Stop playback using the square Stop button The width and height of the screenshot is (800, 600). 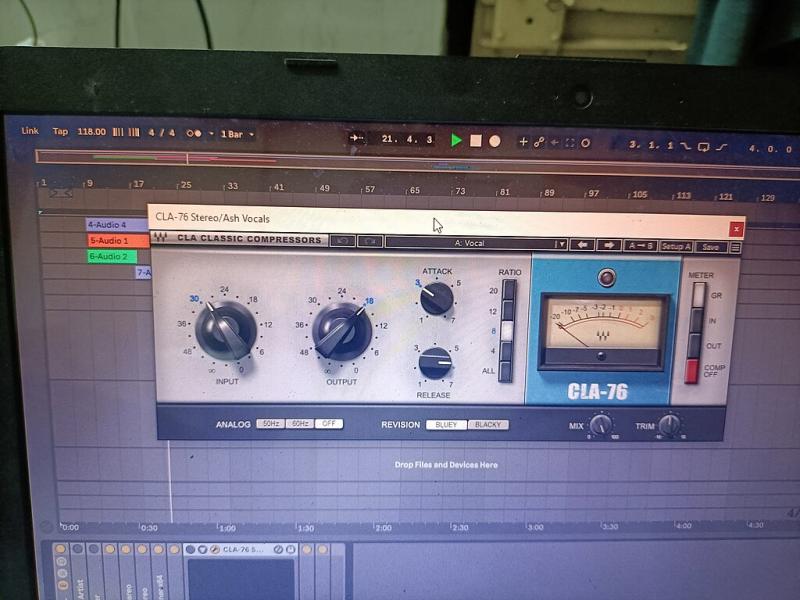tap(476, 141)
